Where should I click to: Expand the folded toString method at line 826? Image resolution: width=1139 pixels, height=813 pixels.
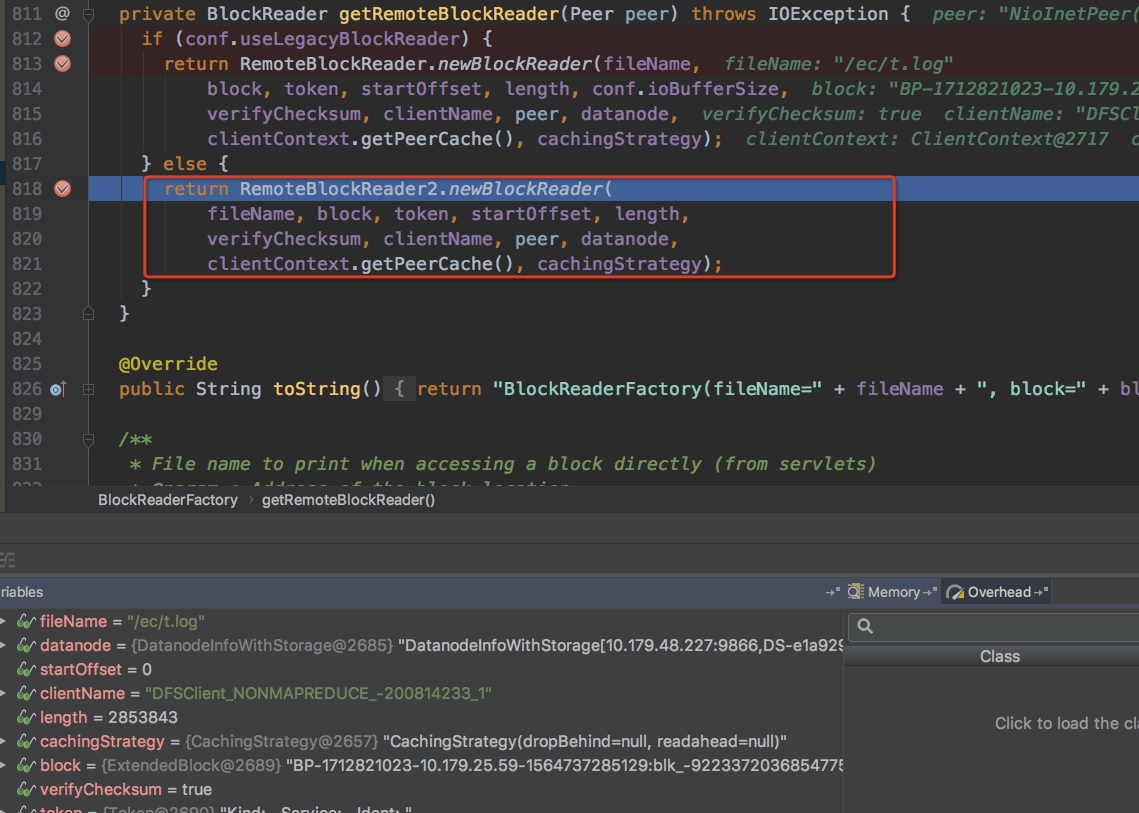click(89, 389)
